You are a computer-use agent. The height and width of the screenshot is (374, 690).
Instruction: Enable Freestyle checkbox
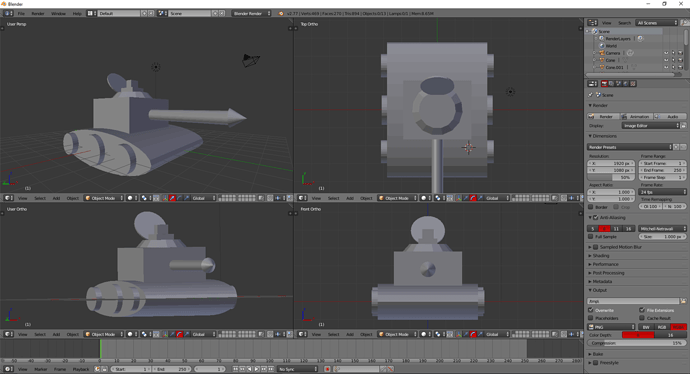pyautogui.click(x=596, y=363)
